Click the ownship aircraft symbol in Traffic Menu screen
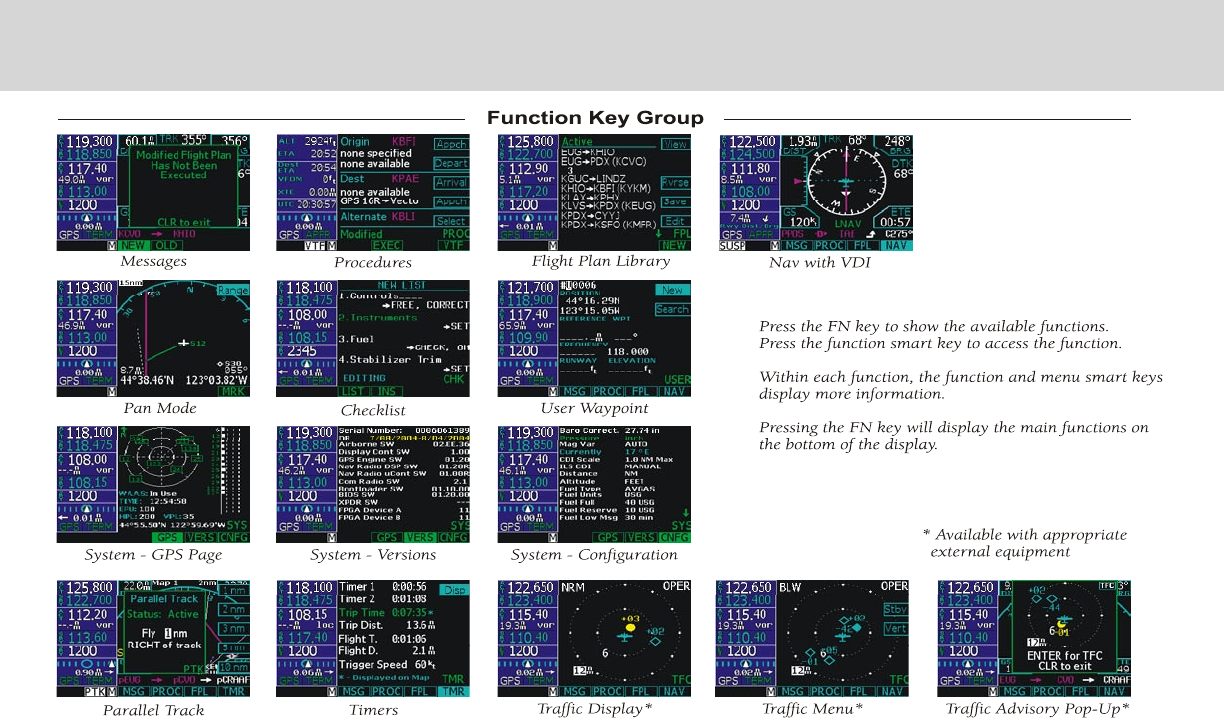This screenshot has height=718, width=1224. pyautogui.click(x=814, y=636)
